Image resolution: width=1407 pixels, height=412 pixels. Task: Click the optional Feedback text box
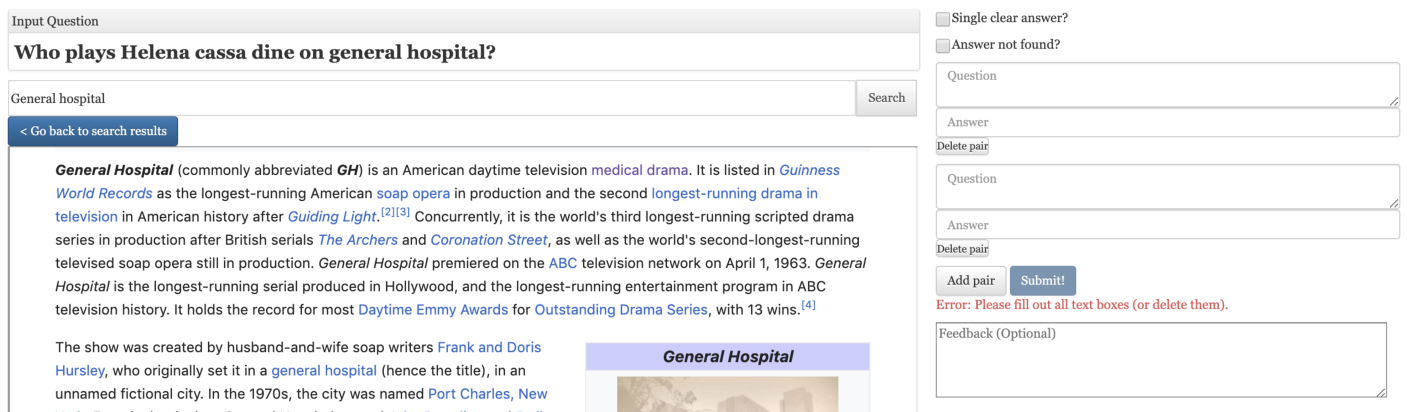(1161, 360)
